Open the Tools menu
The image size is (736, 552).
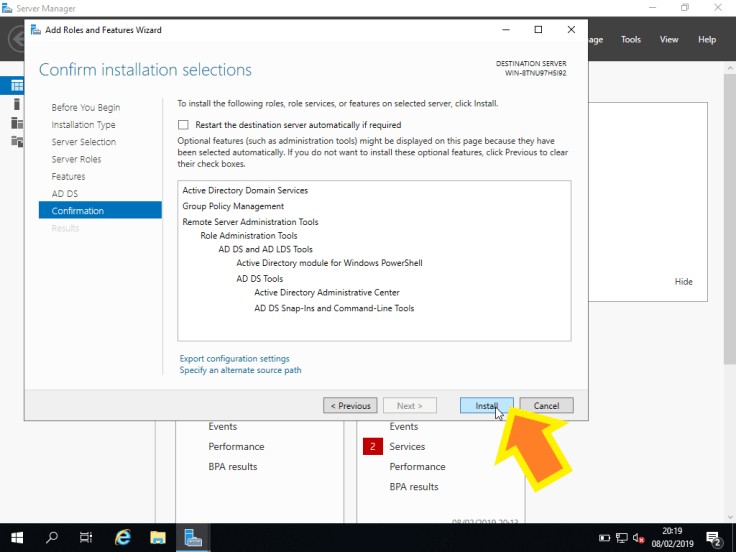pos(631,40)
